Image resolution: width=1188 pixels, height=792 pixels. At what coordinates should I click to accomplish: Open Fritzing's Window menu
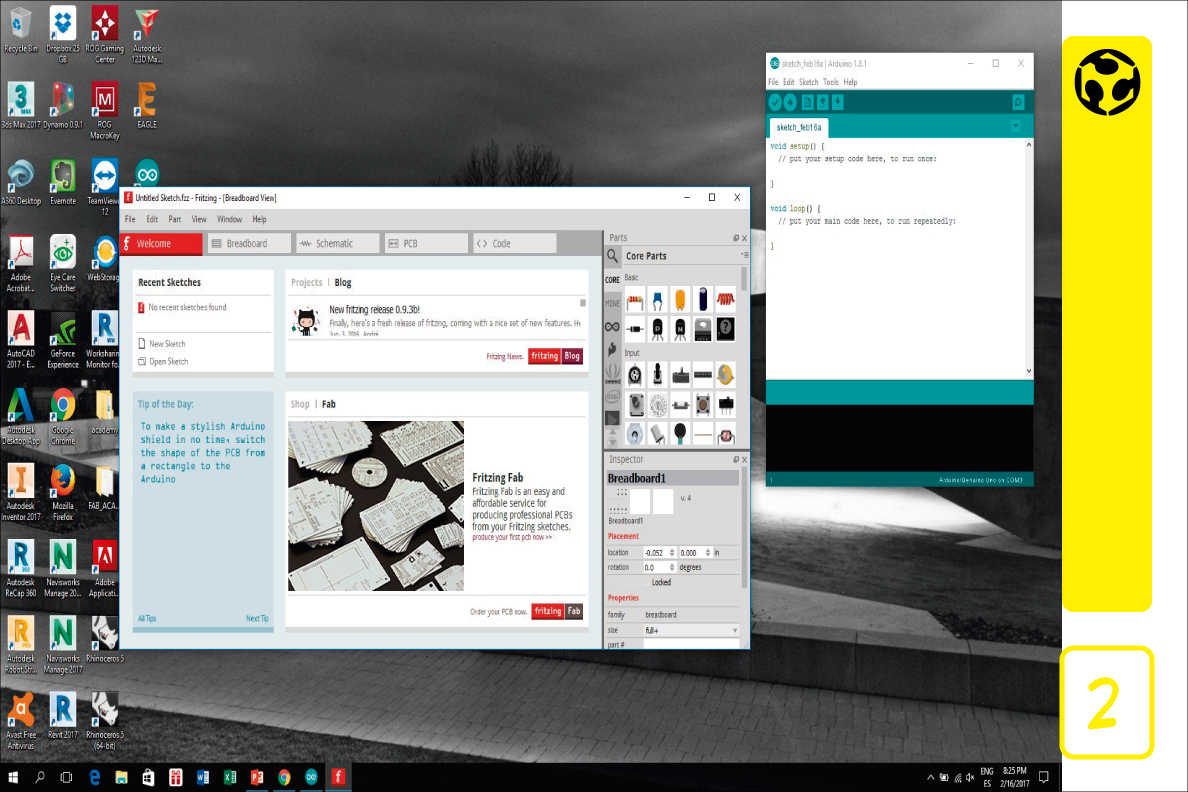229,219
